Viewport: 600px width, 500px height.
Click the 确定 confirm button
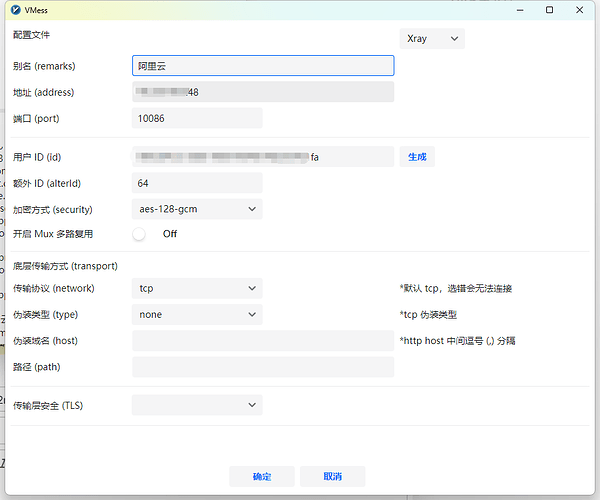262,476
